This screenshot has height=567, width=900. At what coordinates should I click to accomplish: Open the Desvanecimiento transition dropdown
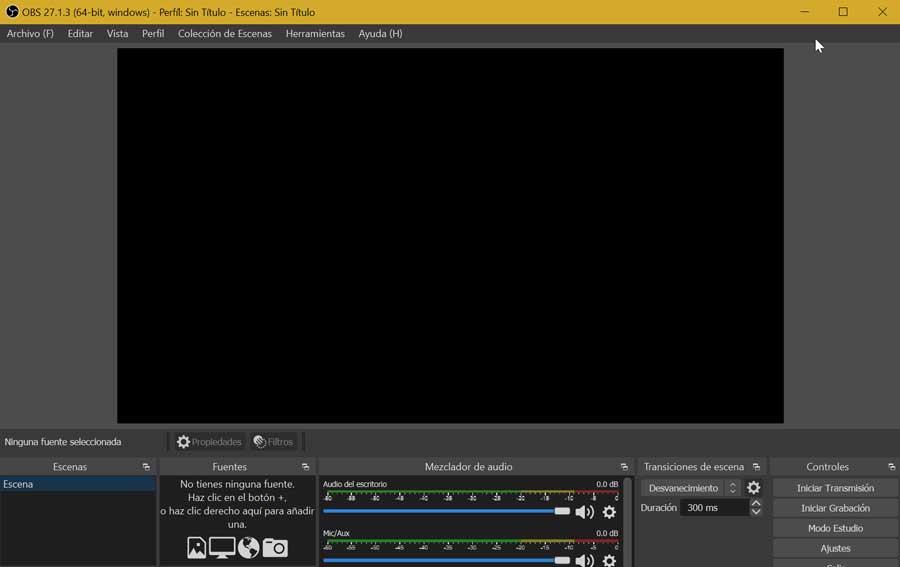pos(690,488)
